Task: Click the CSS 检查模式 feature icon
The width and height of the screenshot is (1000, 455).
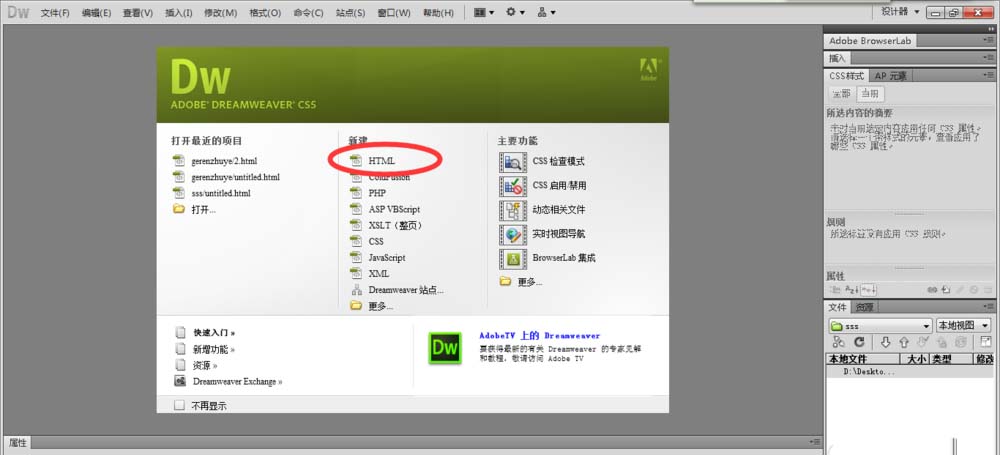Action: coord(513,161)
